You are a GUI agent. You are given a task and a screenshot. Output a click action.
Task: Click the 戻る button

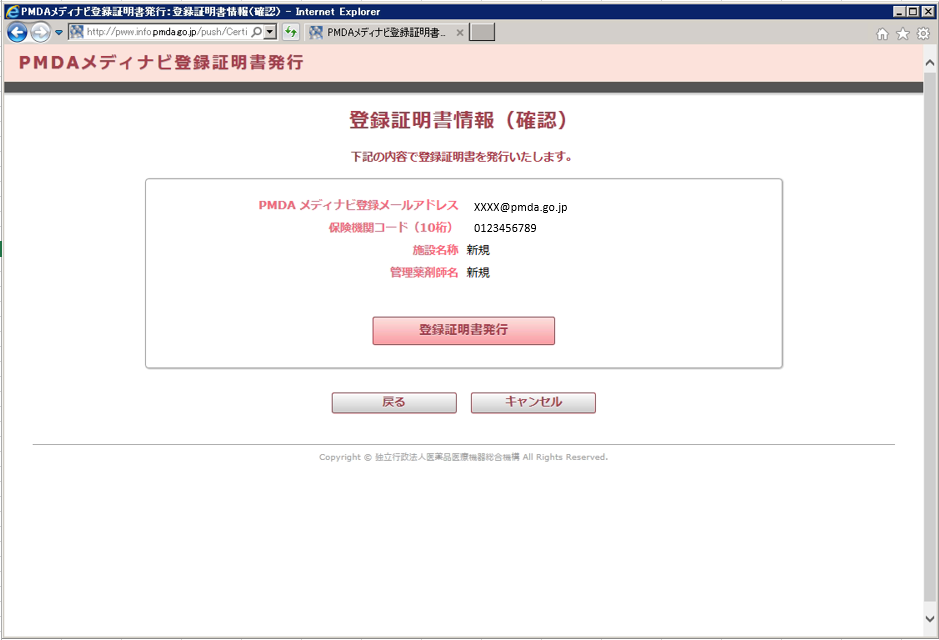[394, 402]
